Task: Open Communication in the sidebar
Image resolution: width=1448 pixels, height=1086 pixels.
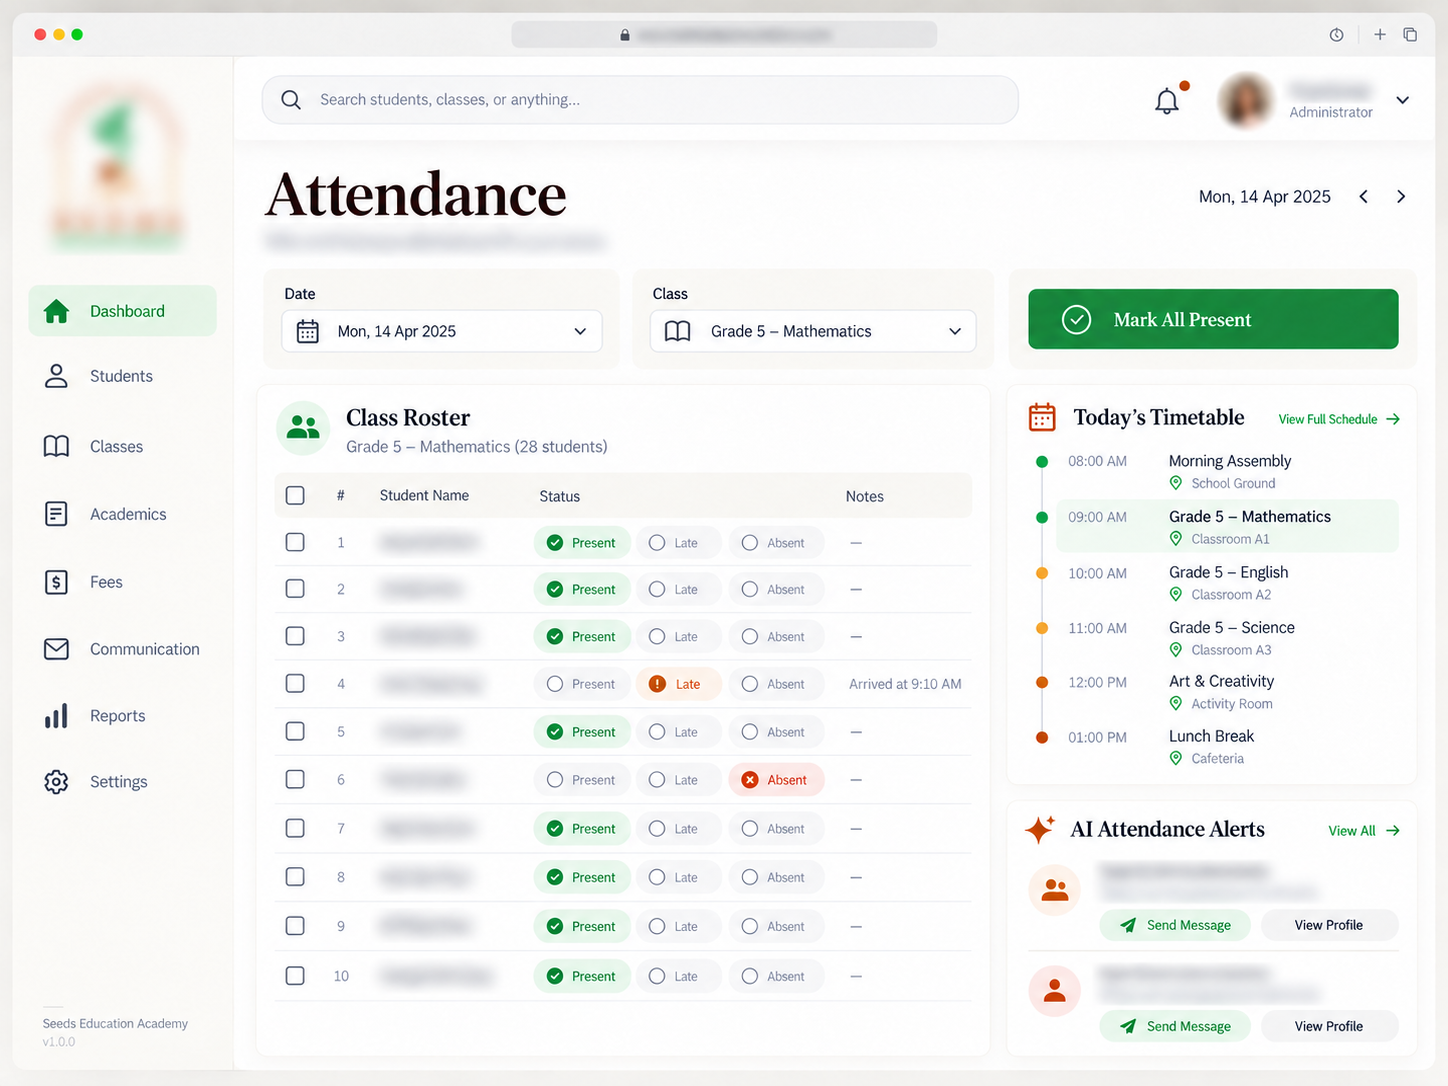Action: click(123, 649)
